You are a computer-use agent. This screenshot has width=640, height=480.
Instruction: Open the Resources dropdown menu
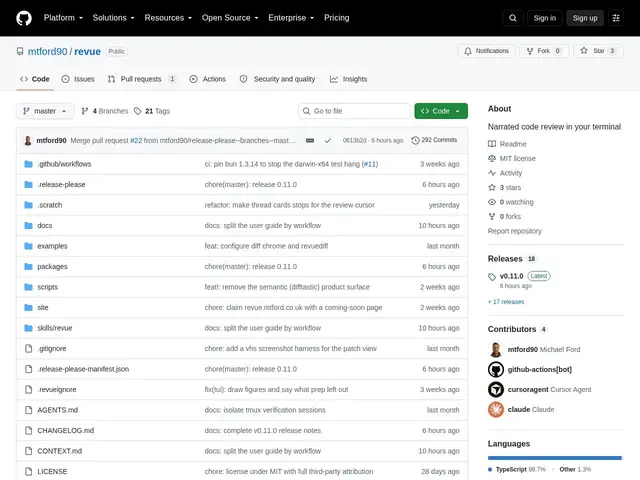tap(168, 18)
